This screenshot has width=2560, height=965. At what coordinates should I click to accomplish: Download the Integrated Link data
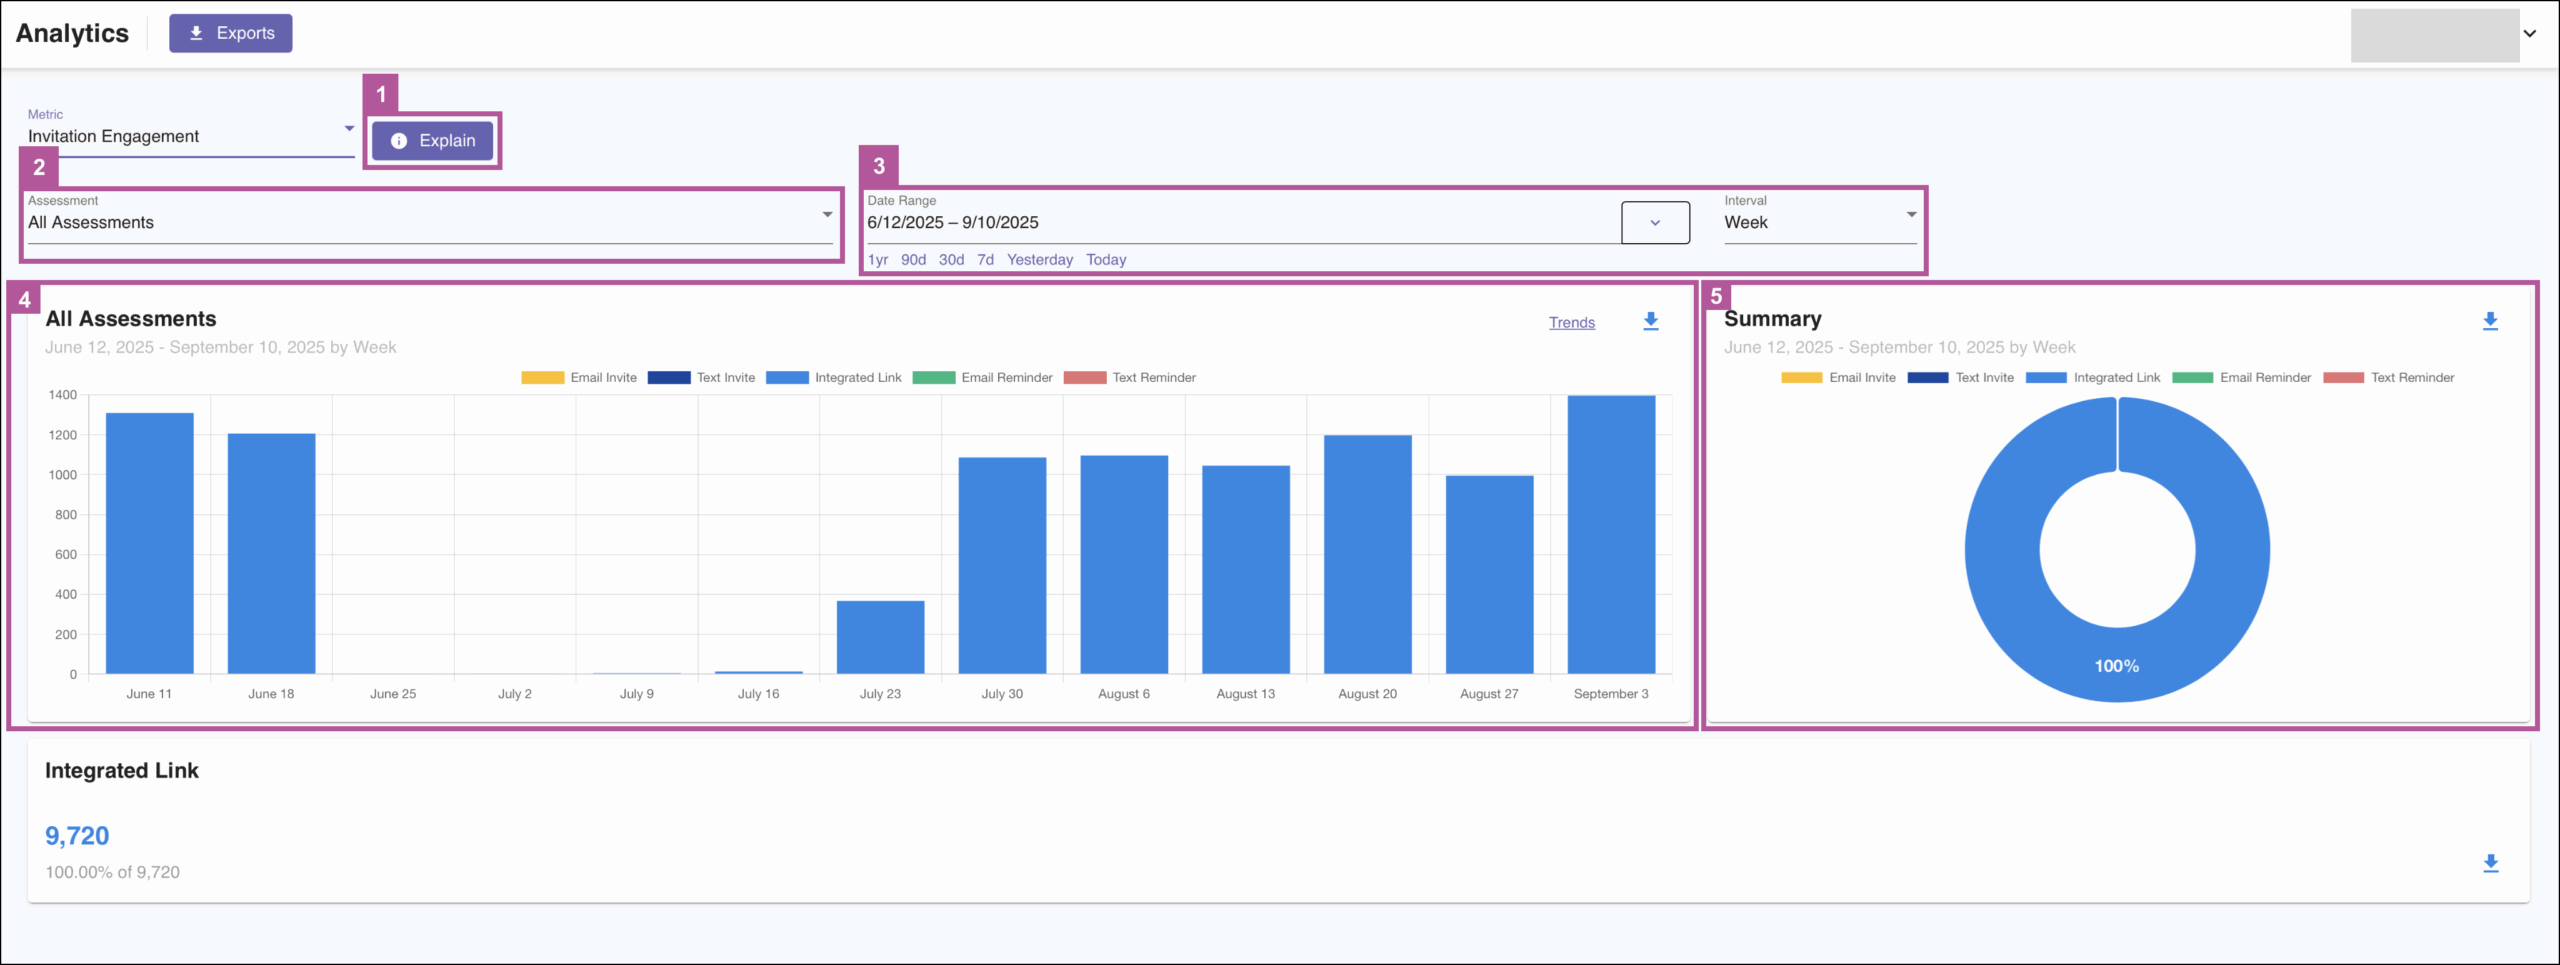tap(2490, 863)
